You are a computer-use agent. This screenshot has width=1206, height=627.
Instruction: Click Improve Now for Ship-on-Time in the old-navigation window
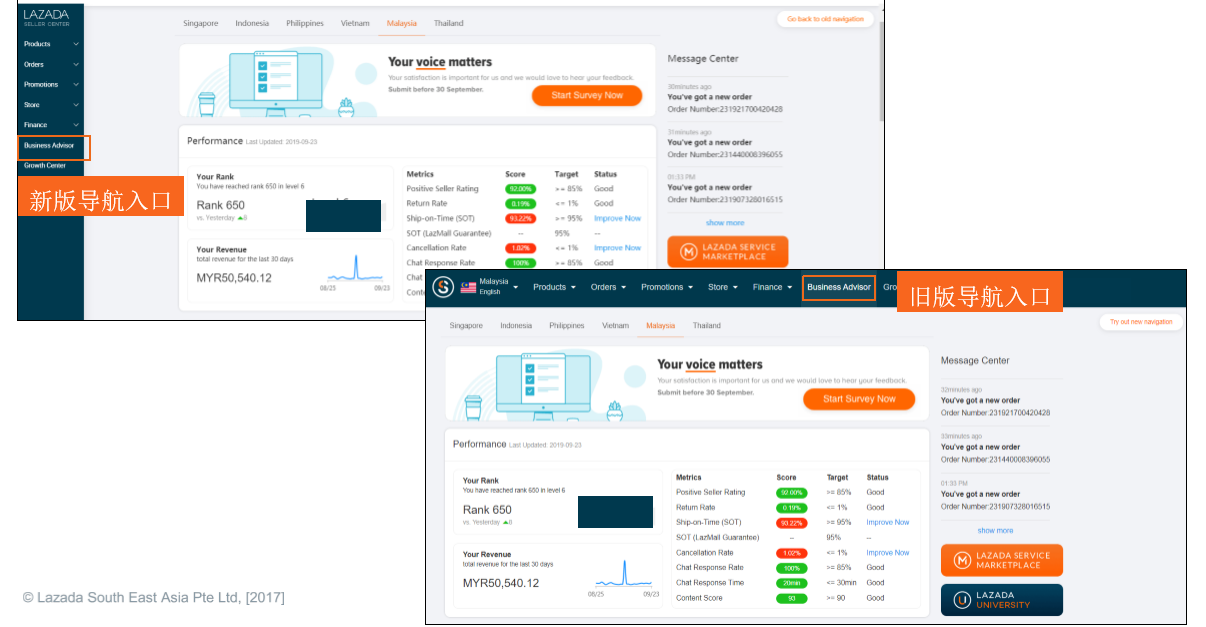pos(888,523)
